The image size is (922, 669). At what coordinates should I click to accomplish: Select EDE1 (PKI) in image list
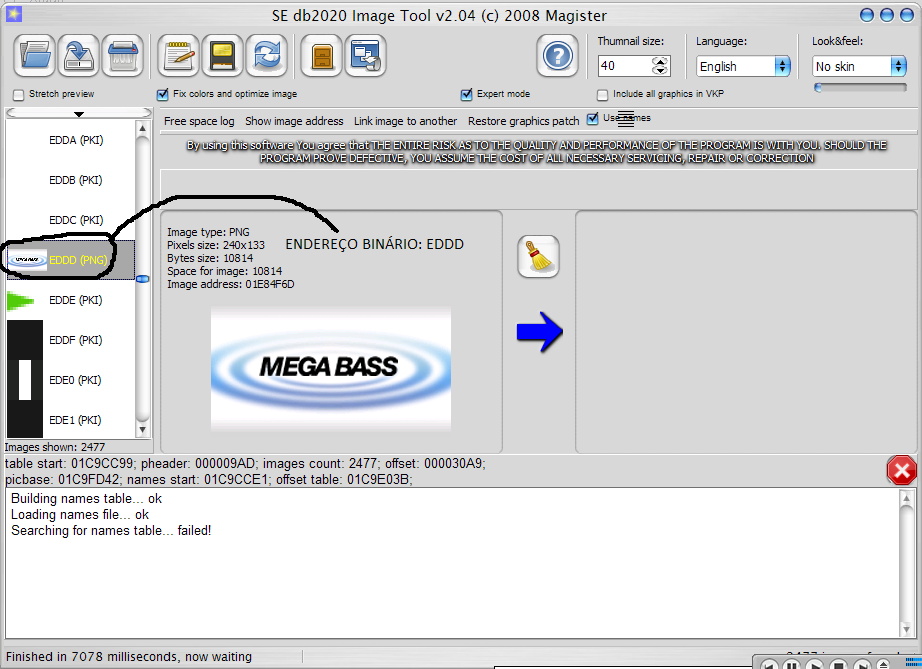(x=71, y=420)
